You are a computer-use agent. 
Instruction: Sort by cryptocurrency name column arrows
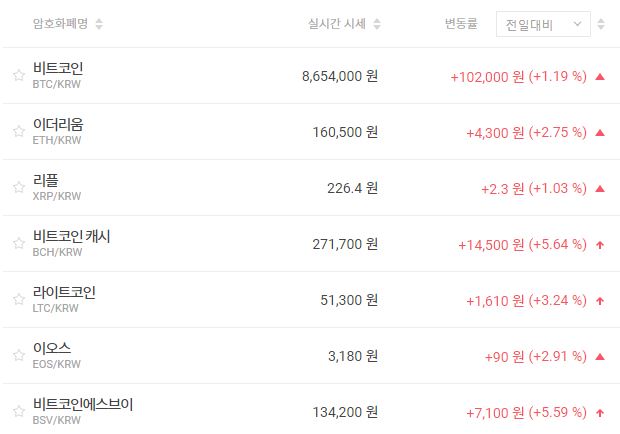[x=98, y=24]
